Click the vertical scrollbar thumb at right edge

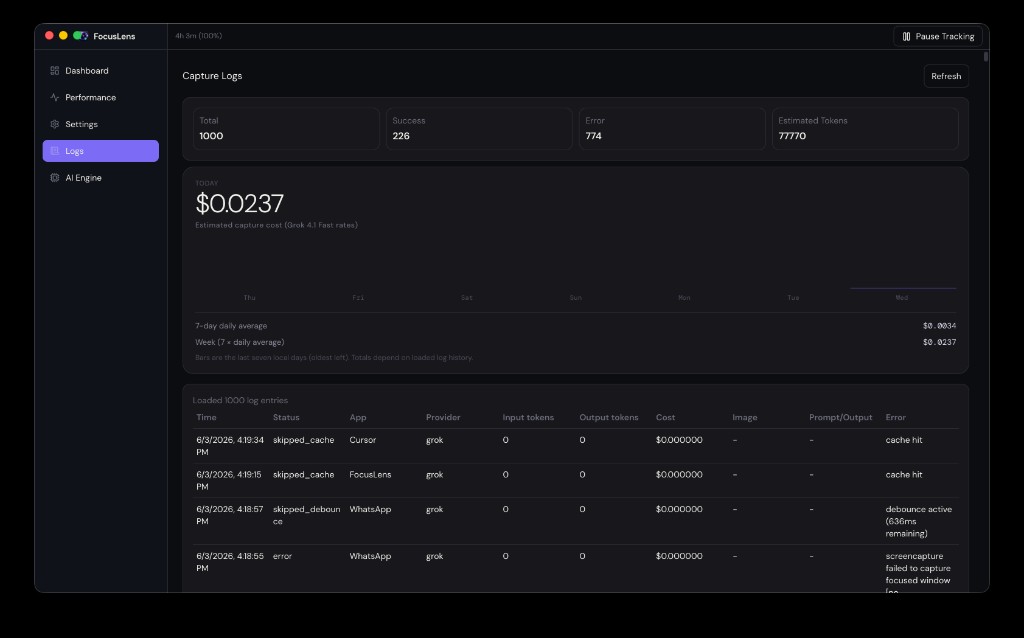coord(985,57)
